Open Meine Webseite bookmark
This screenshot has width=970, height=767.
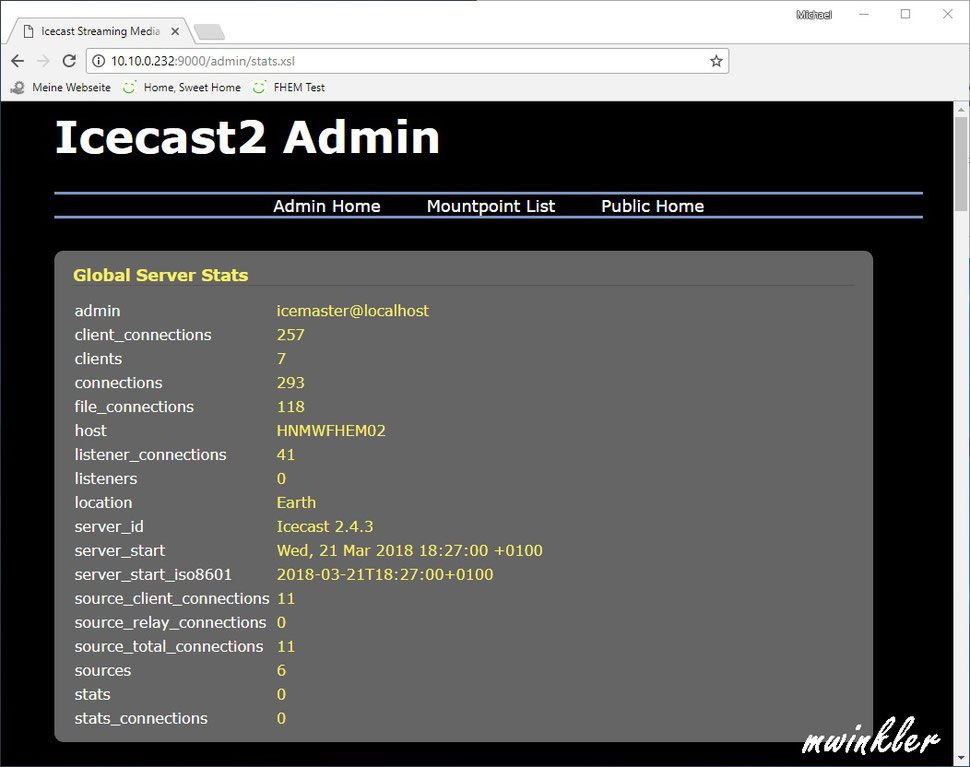point(61,87)
